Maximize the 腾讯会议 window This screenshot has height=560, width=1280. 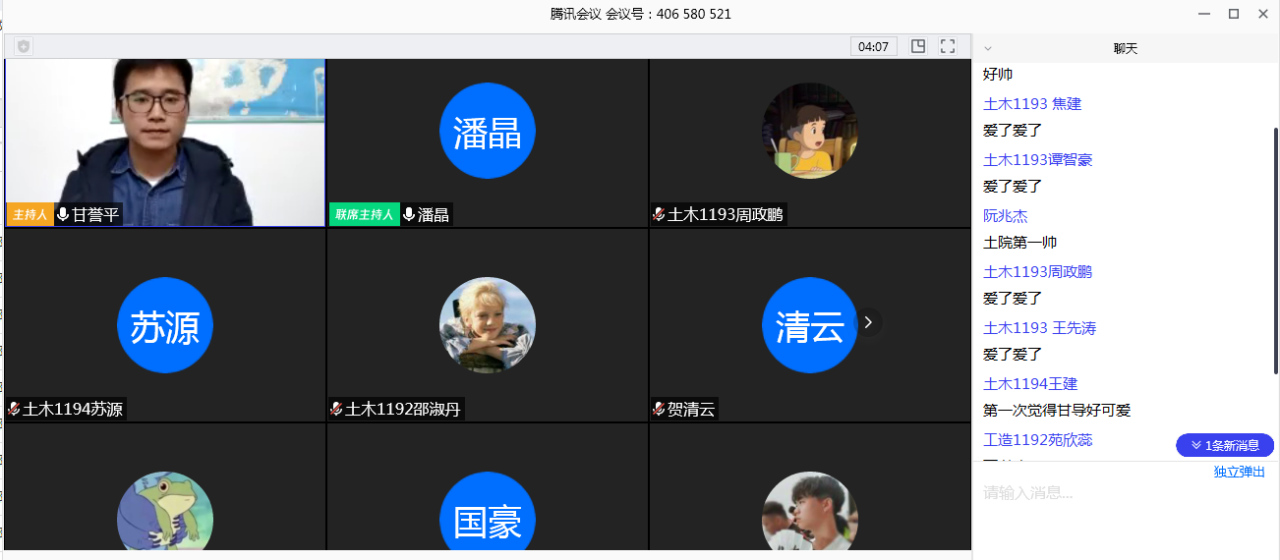click(1234, 13)
